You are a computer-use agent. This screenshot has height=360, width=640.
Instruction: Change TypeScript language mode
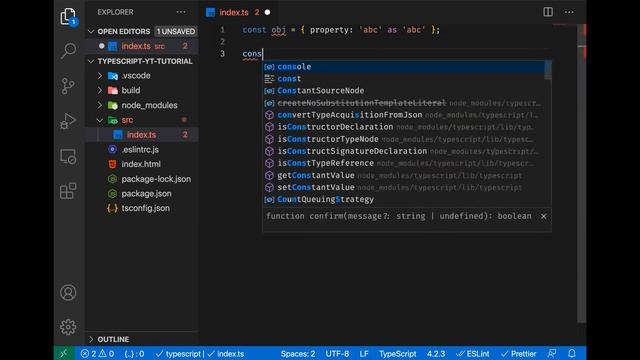coord(398,354)
